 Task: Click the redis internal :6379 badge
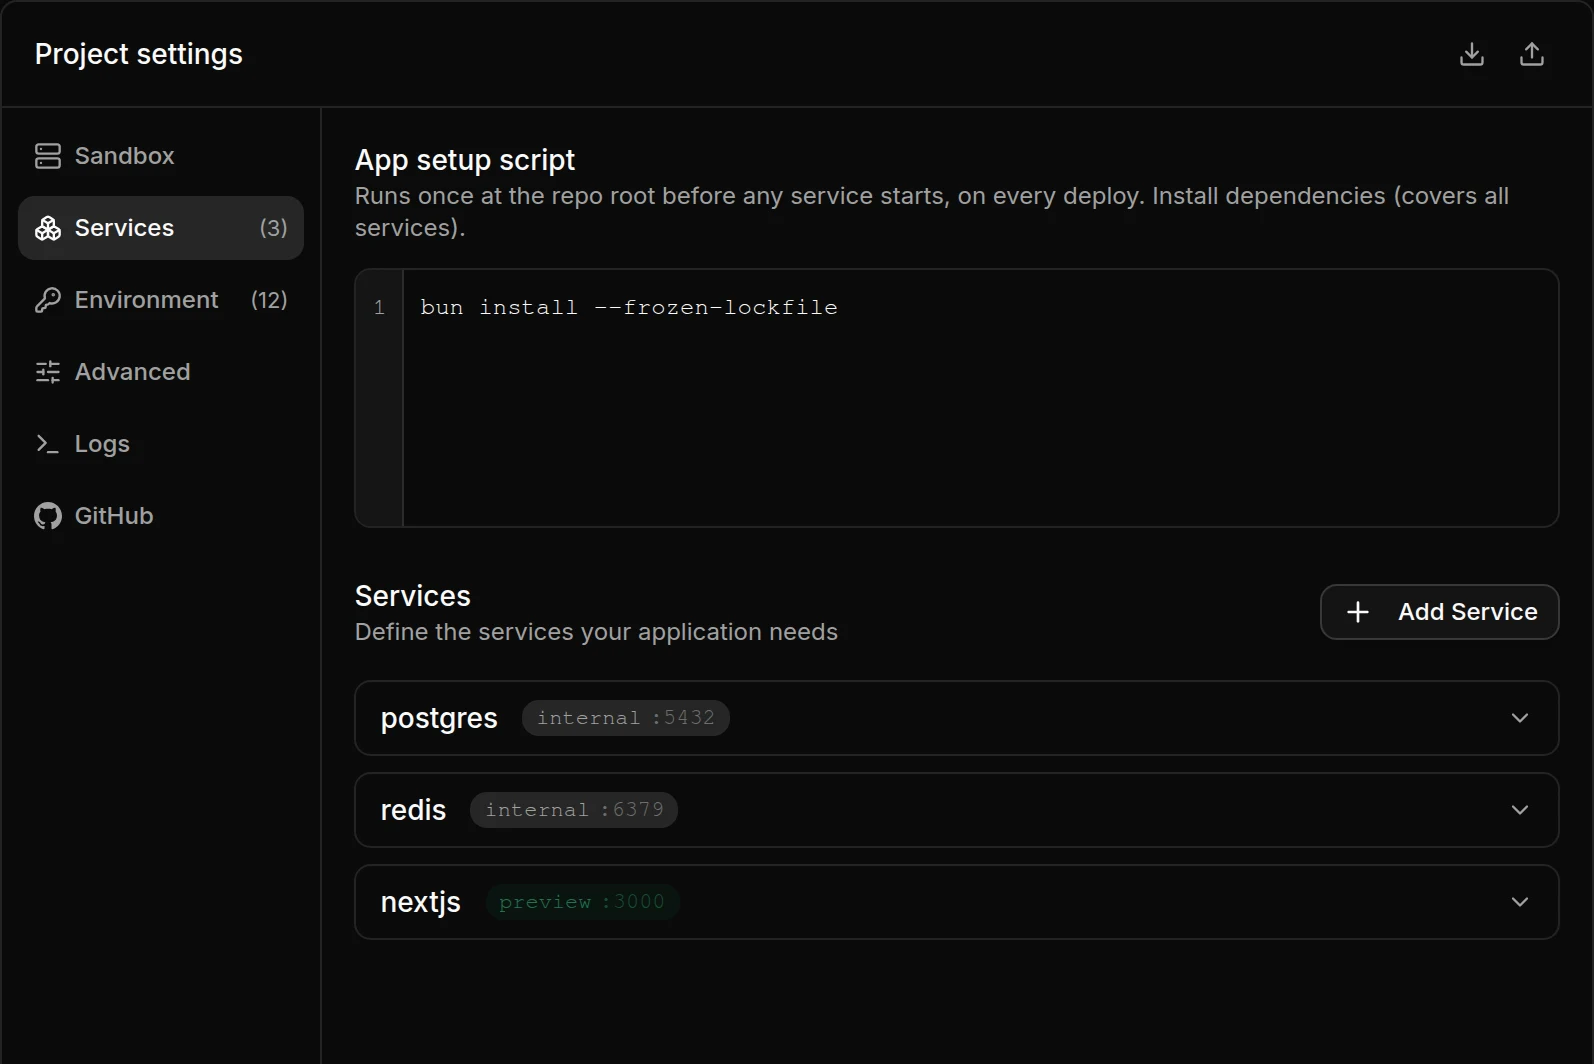pyautogui.click(x=574, y=810)
